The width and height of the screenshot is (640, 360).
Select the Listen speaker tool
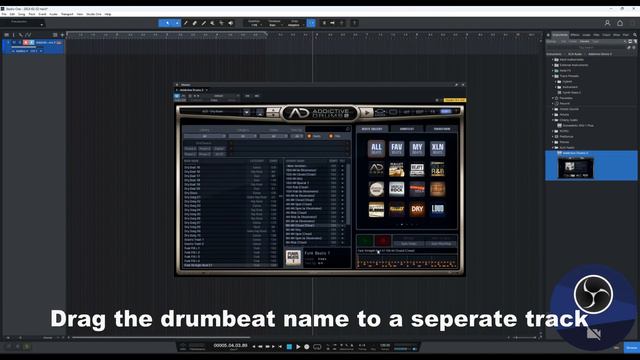coord(231,23)
